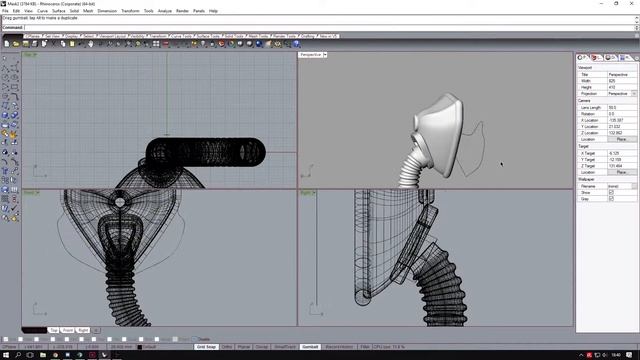The image size is (640, 360).
Task: Click the Hide objects lightbulb icon
Action: [x=203, y=44]
